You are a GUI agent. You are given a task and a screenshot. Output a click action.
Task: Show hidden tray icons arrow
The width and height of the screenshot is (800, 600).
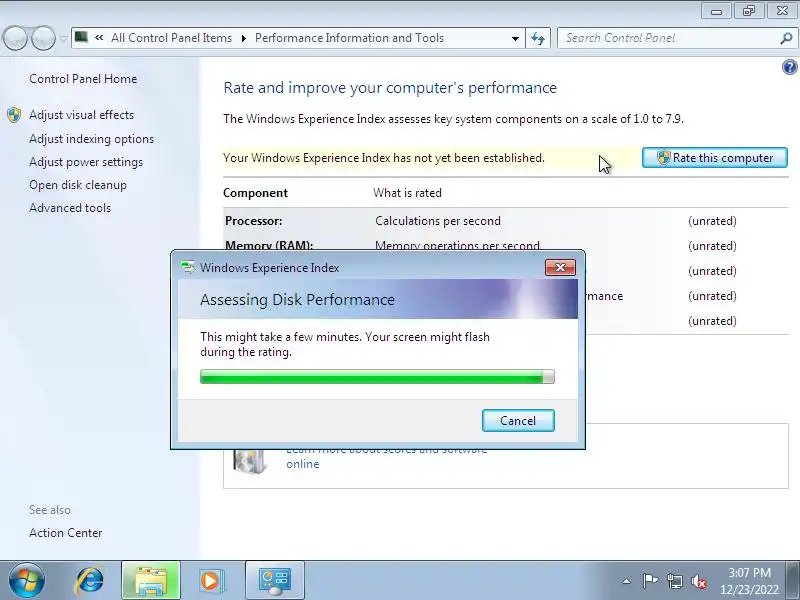[x=627, y=581]
